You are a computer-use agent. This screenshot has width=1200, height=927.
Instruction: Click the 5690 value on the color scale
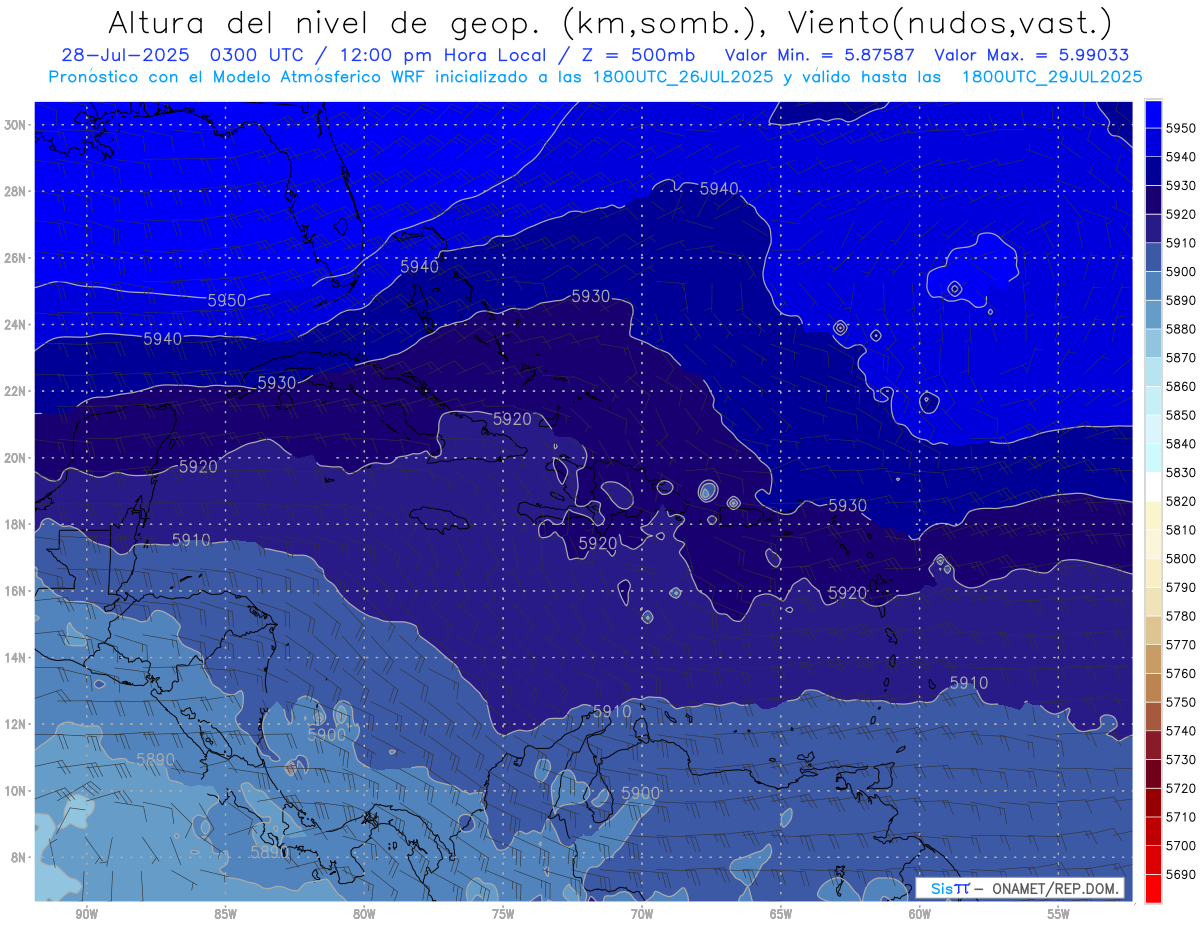1181,874
